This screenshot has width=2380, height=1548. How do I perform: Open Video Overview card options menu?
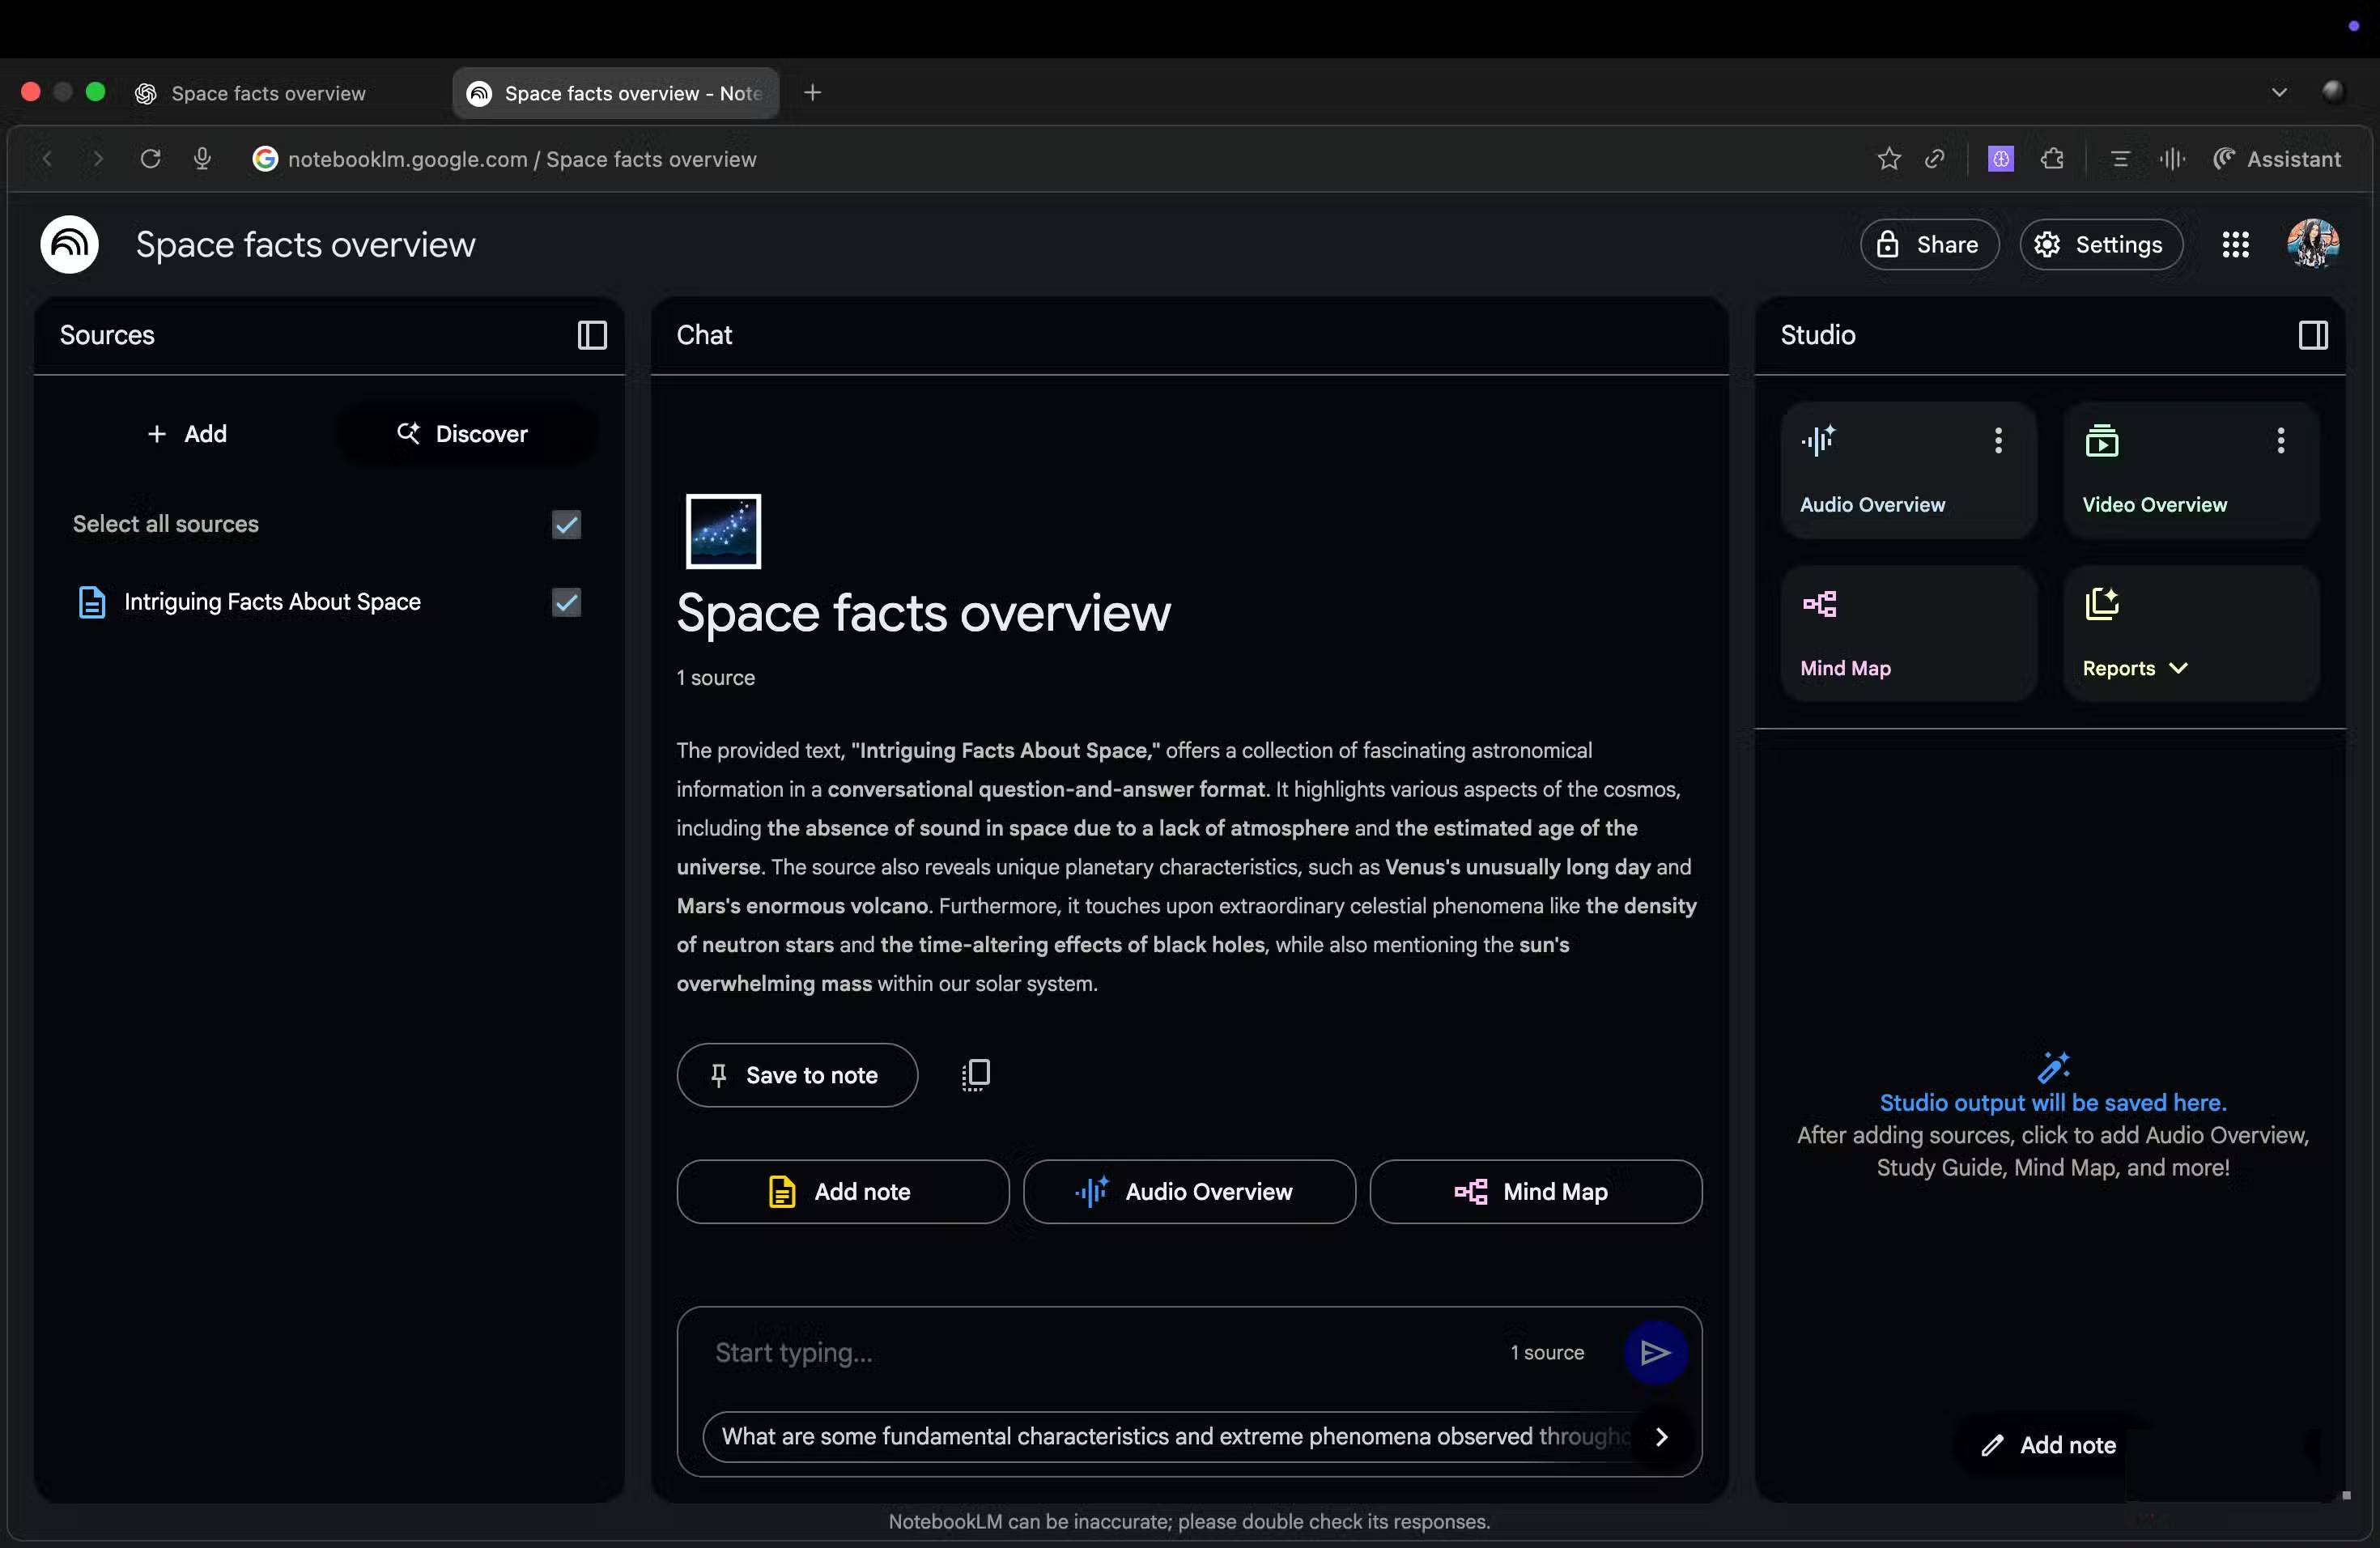coord(2280,440)
